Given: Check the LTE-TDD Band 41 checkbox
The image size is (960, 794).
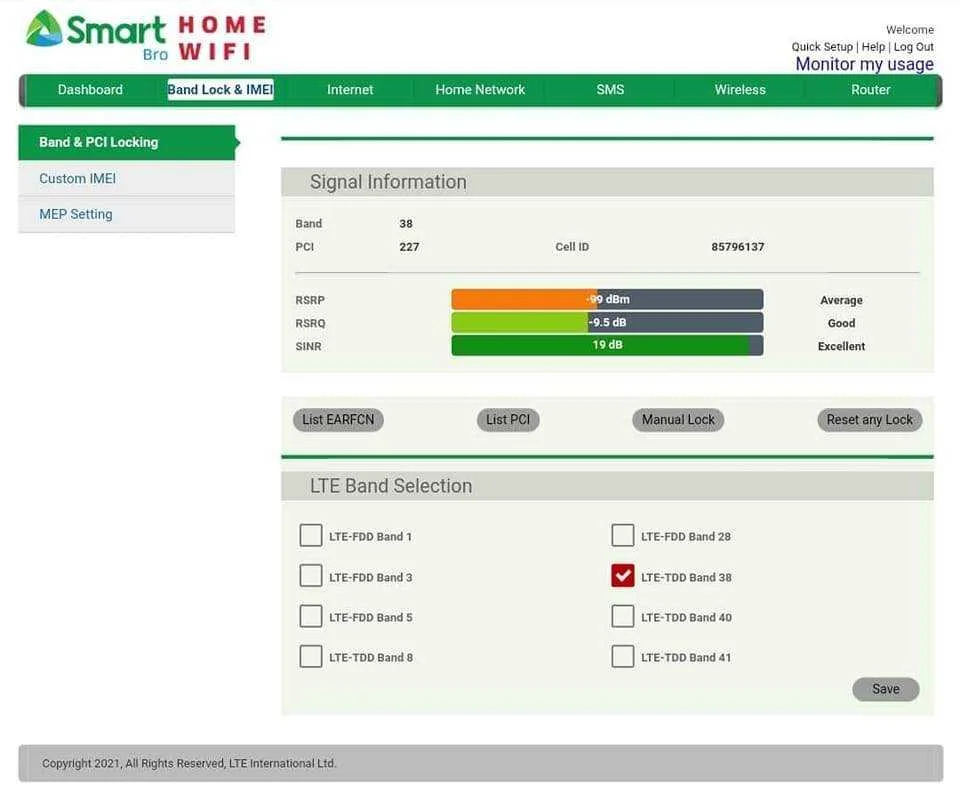Looking at the screenshot, I should 623,656.
